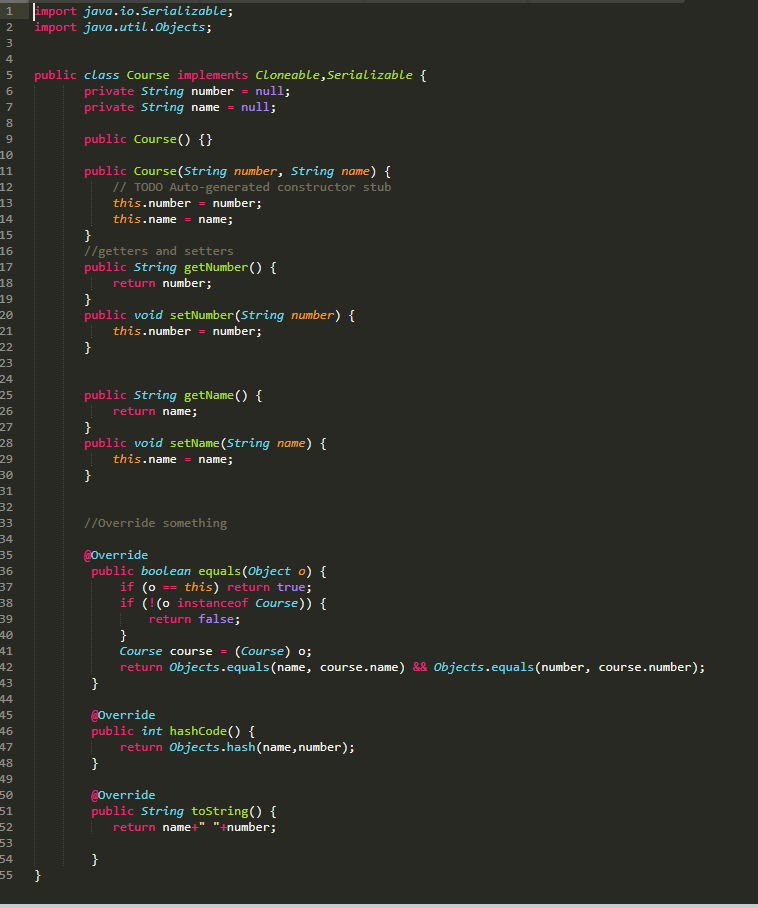This screenshot has height=908, width=758.
Task: Click the 'getNumber' method name
Action: 216,268
